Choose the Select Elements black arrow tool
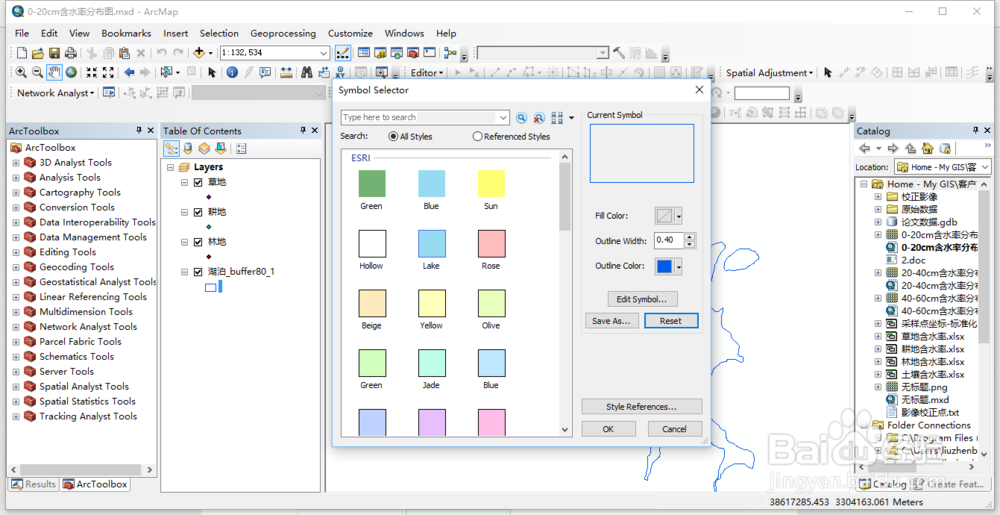This screenshot has height=515, width=1000. [212, 72]
